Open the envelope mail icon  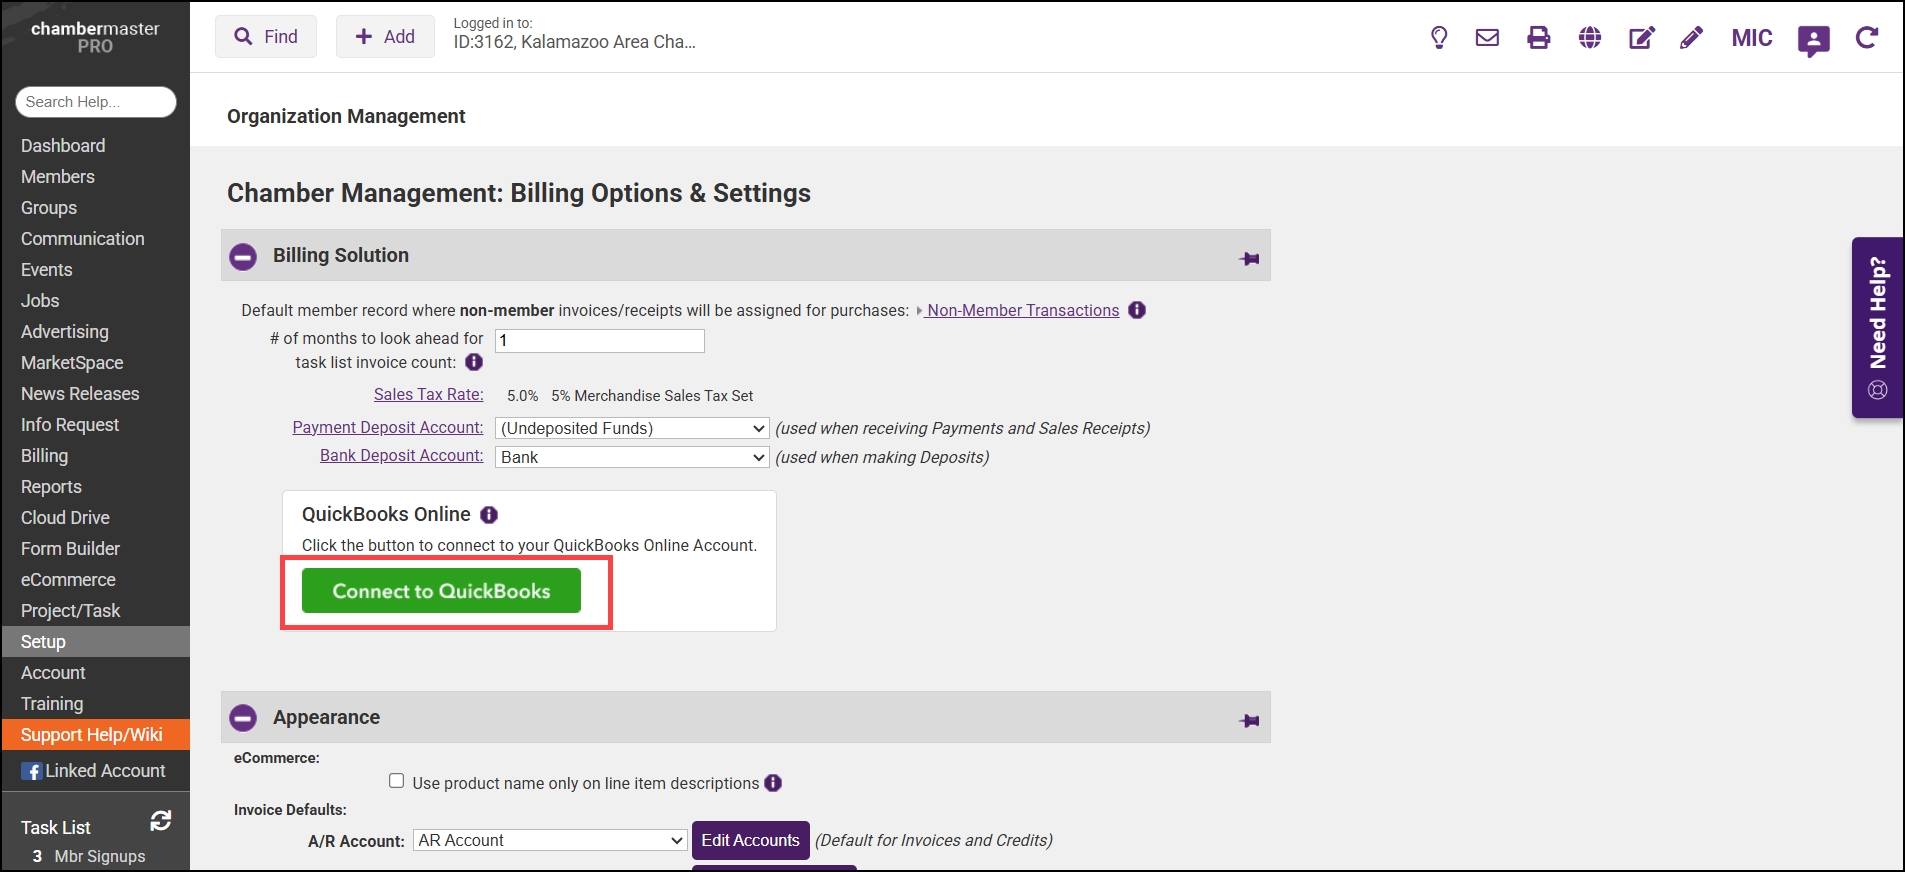click(1487, 38)
